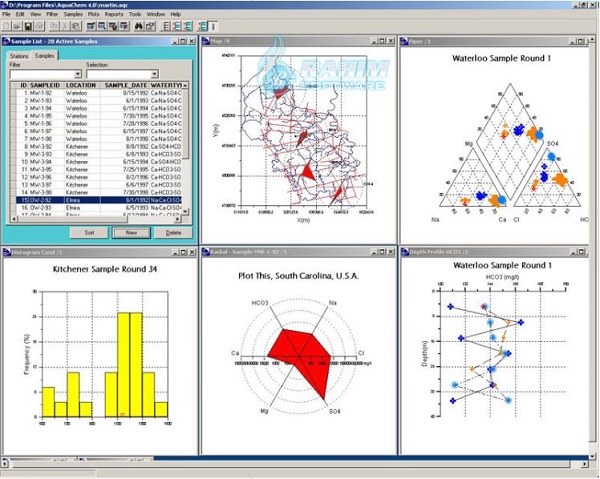This screenshot has height=479, width=600.
Task: Open the Filter dropdown in Sample List
Action: coord(78,74)
